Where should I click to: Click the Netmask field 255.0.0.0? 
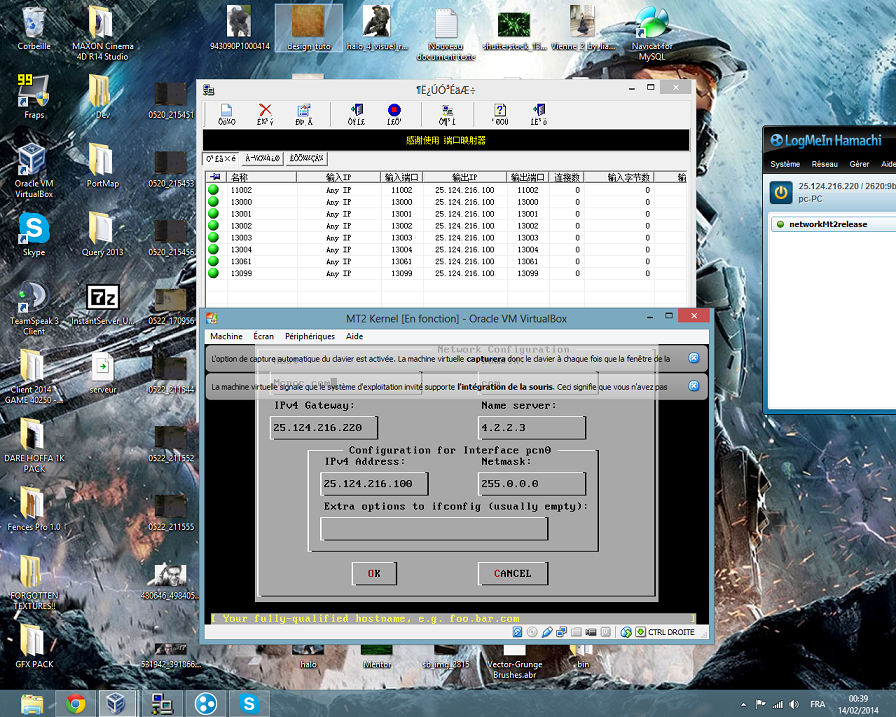(x=531, y=483)
